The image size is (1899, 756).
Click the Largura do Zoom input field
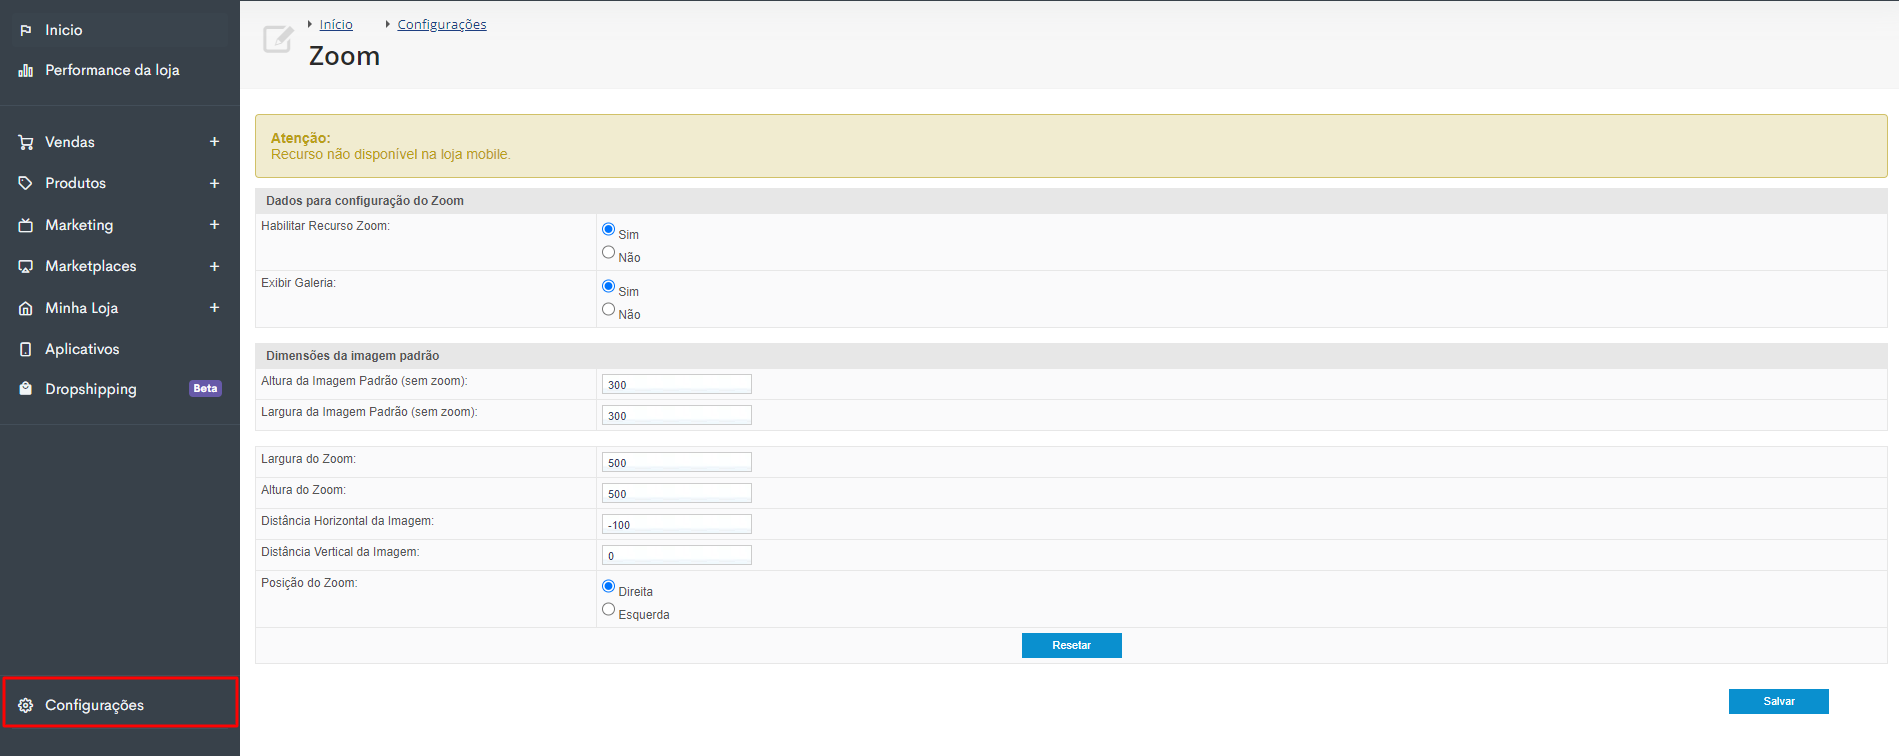pyautogui.click(x=677, y=462)
